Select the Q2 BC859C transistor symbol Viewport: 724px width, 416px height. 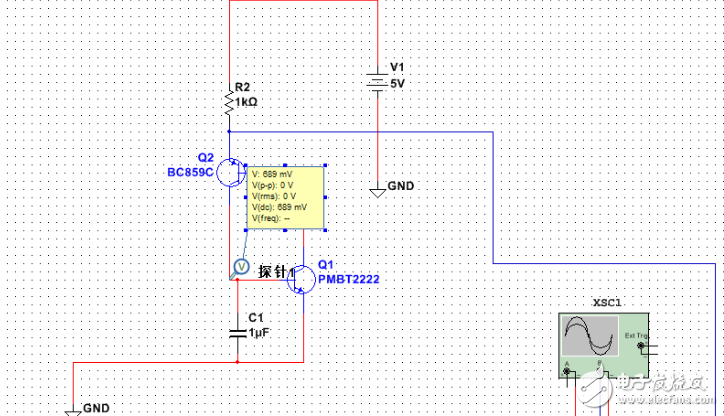pyautogui.click(x=231, y=173)
